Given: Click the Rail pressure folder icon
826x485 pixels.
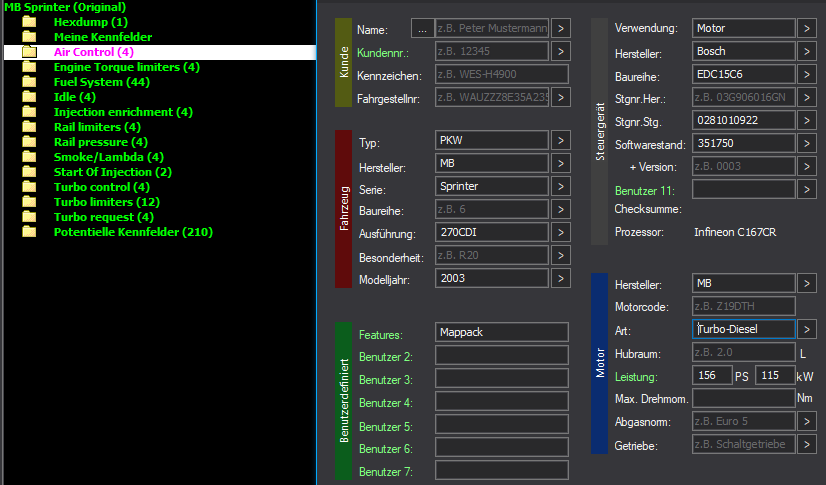Looking at the screenshot, I should 29,142.
